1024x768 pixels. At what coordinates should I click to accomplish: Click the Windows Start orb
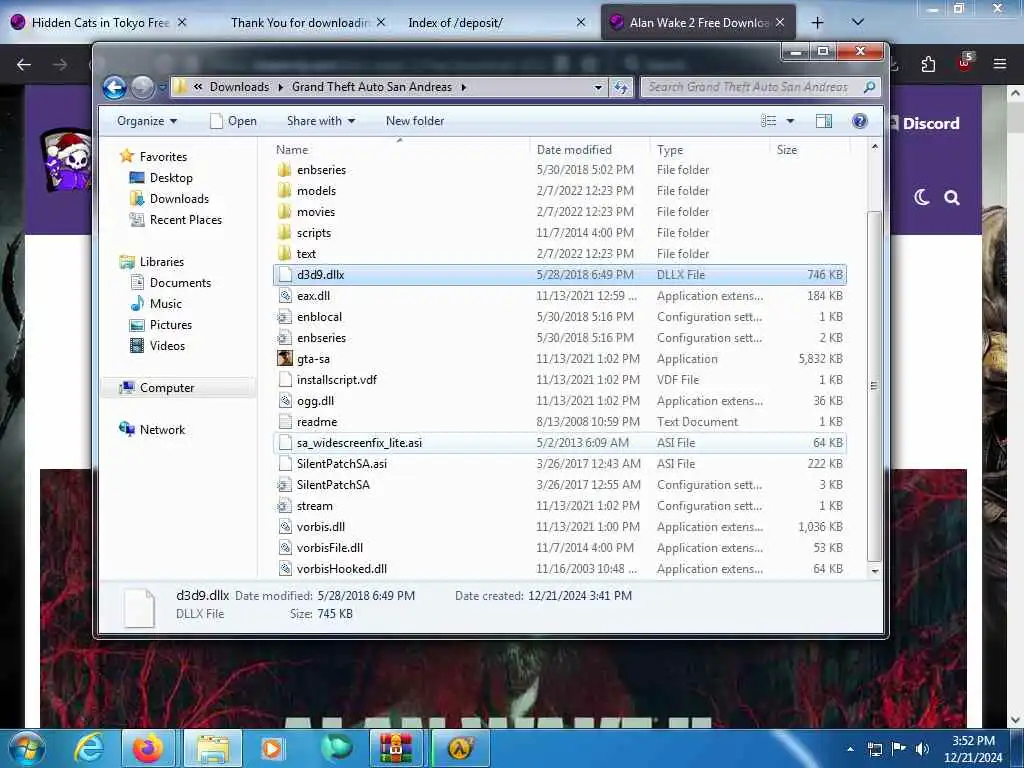click(26, 749)
